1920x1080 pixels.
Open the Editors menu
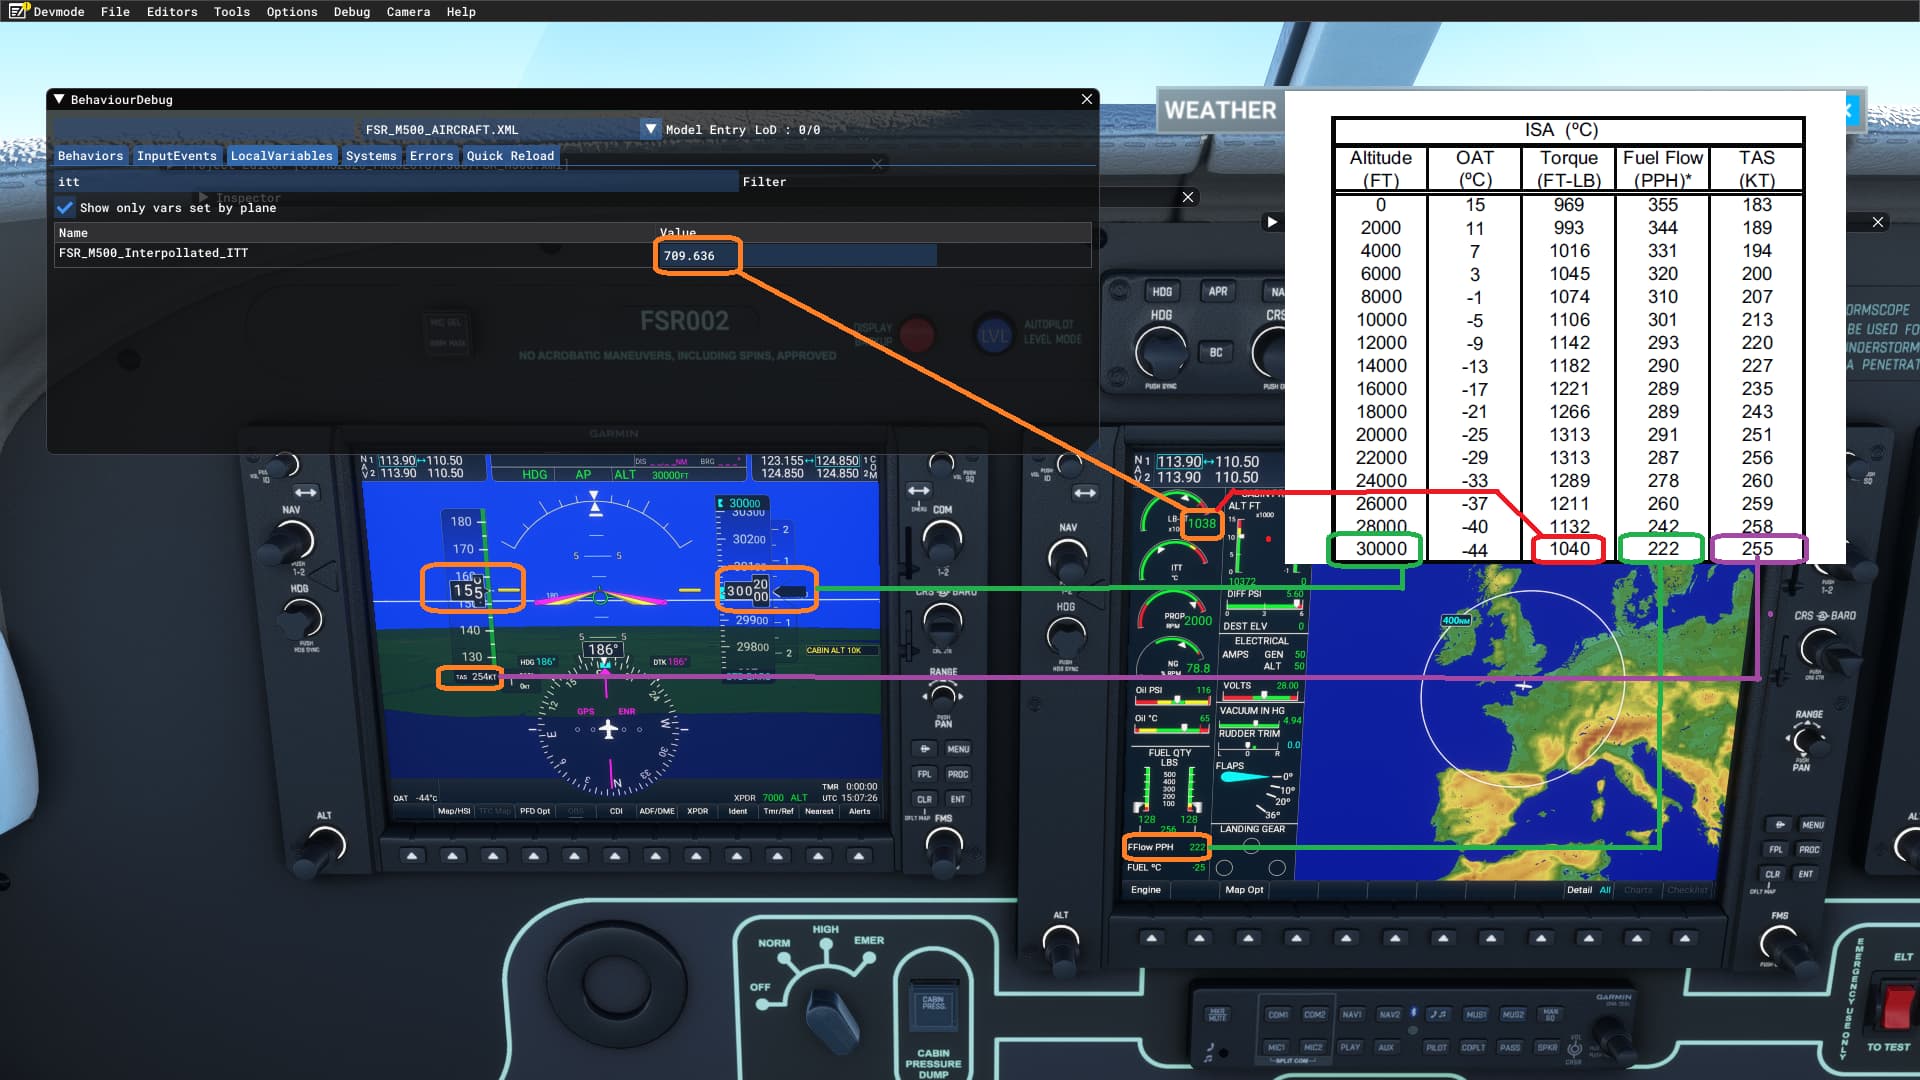pyautogui.click(x=172, y=12)
